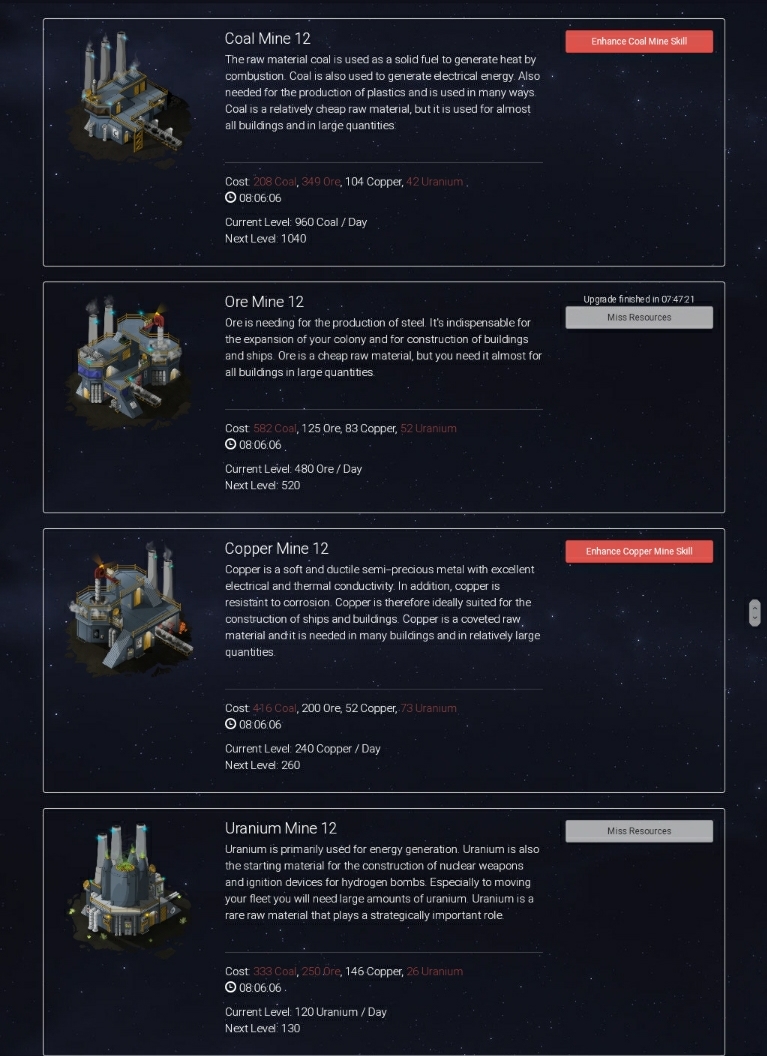767x1056 pixels.
Task: Click the clock icon under Copper Mine cost
Action: point(230,725)
